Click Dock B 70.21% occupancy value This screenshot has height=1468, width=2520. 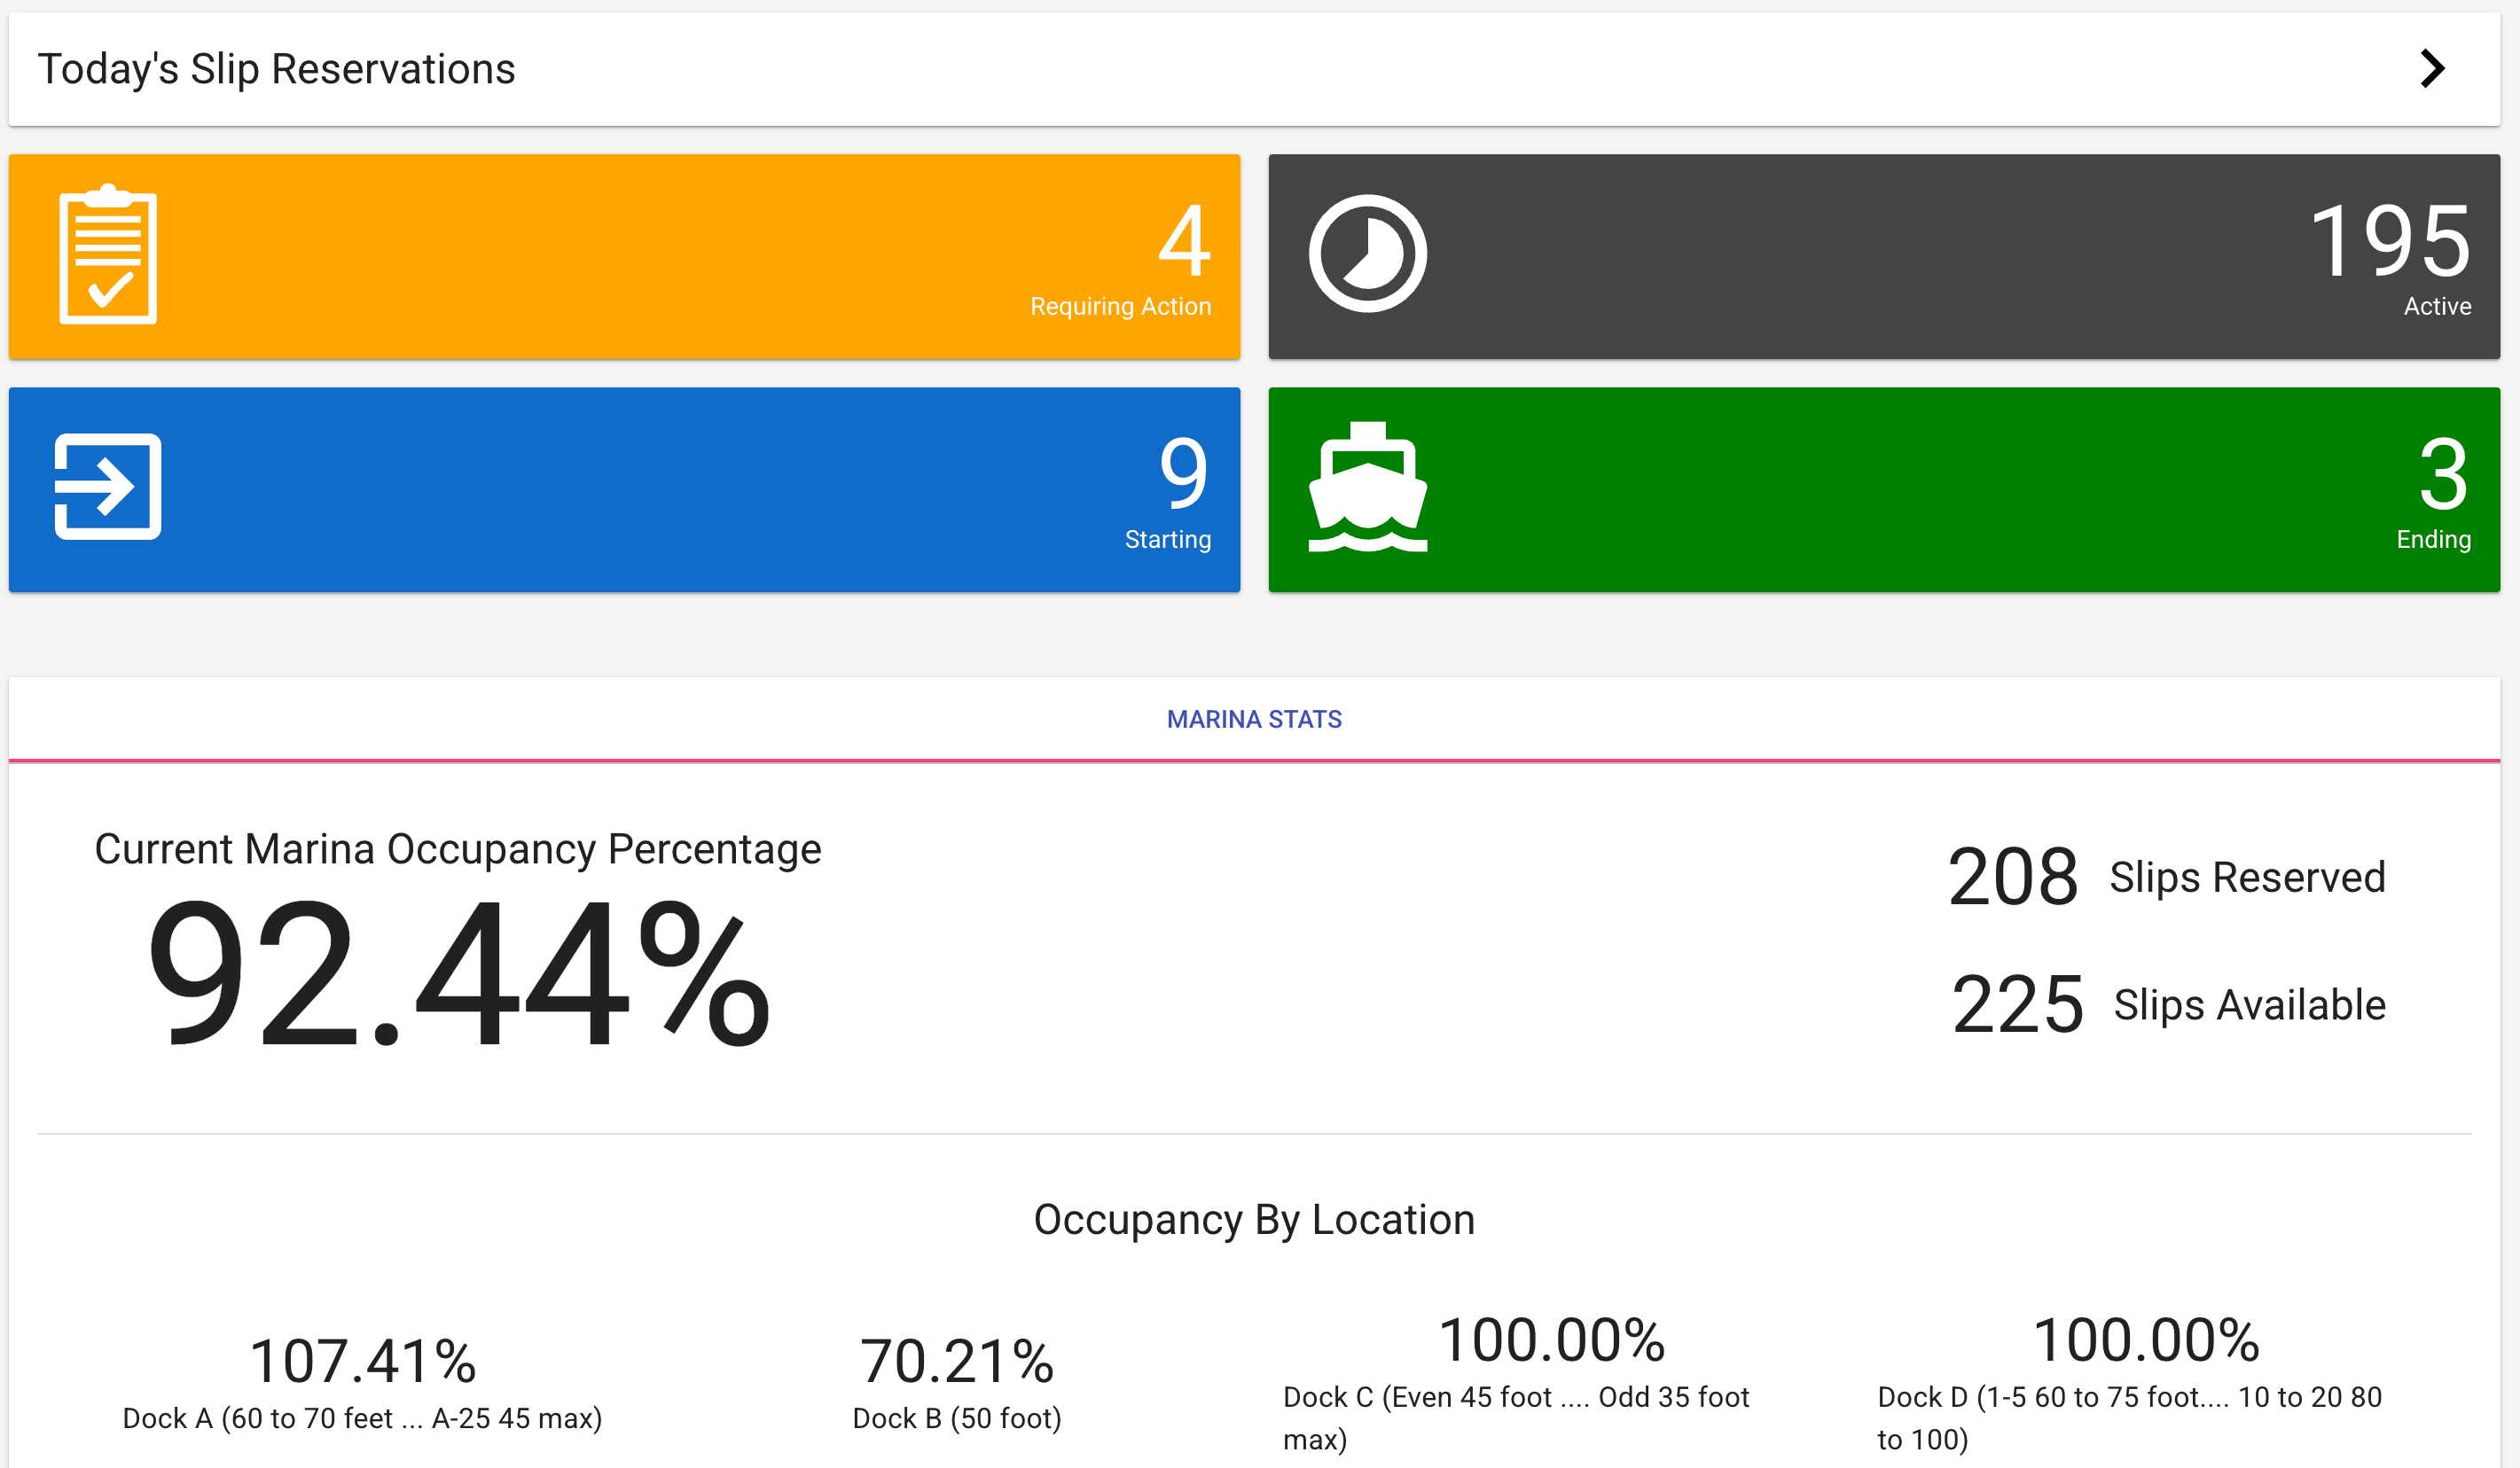(x=957, y=1361)
